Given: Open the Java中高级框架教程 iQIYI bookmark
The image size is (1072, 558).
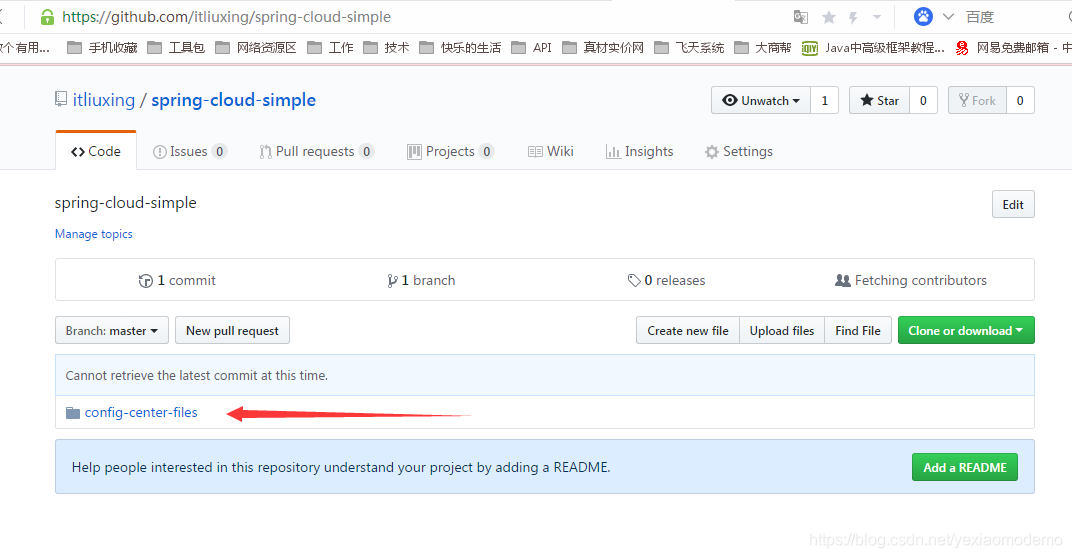Looking at the screenshot, I should pos(873,48).
